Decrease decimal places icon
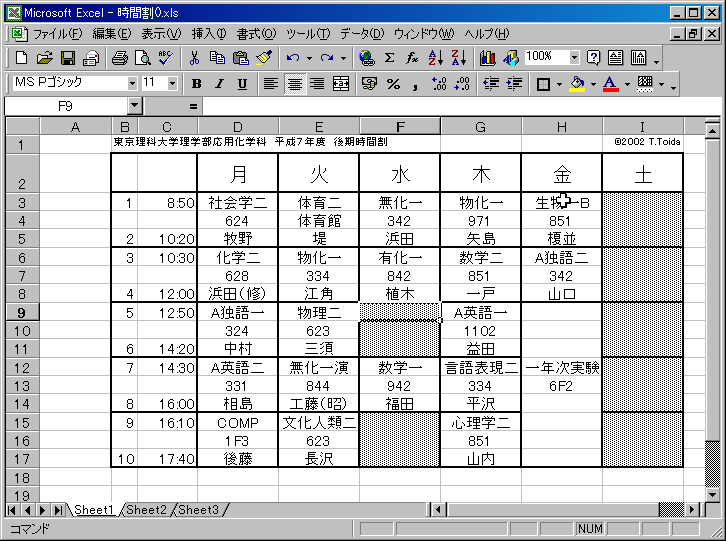The image size is (726, 541). [462, 84]
